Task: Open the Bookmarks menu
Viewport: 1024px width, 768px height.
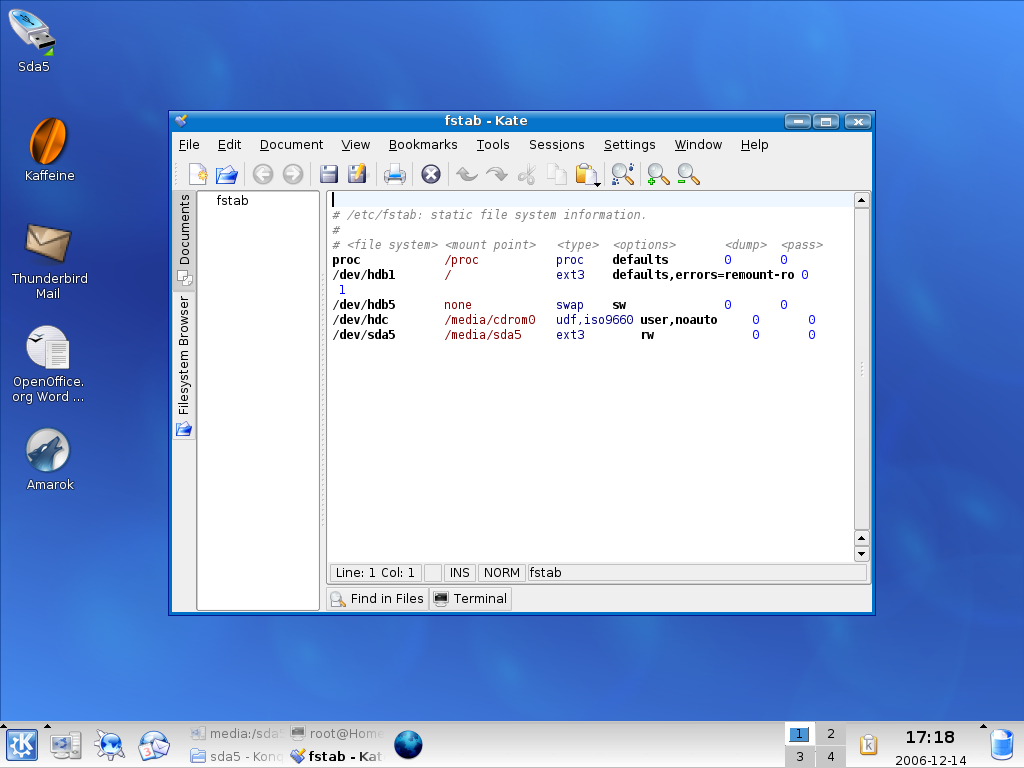Action: (422, 145)
